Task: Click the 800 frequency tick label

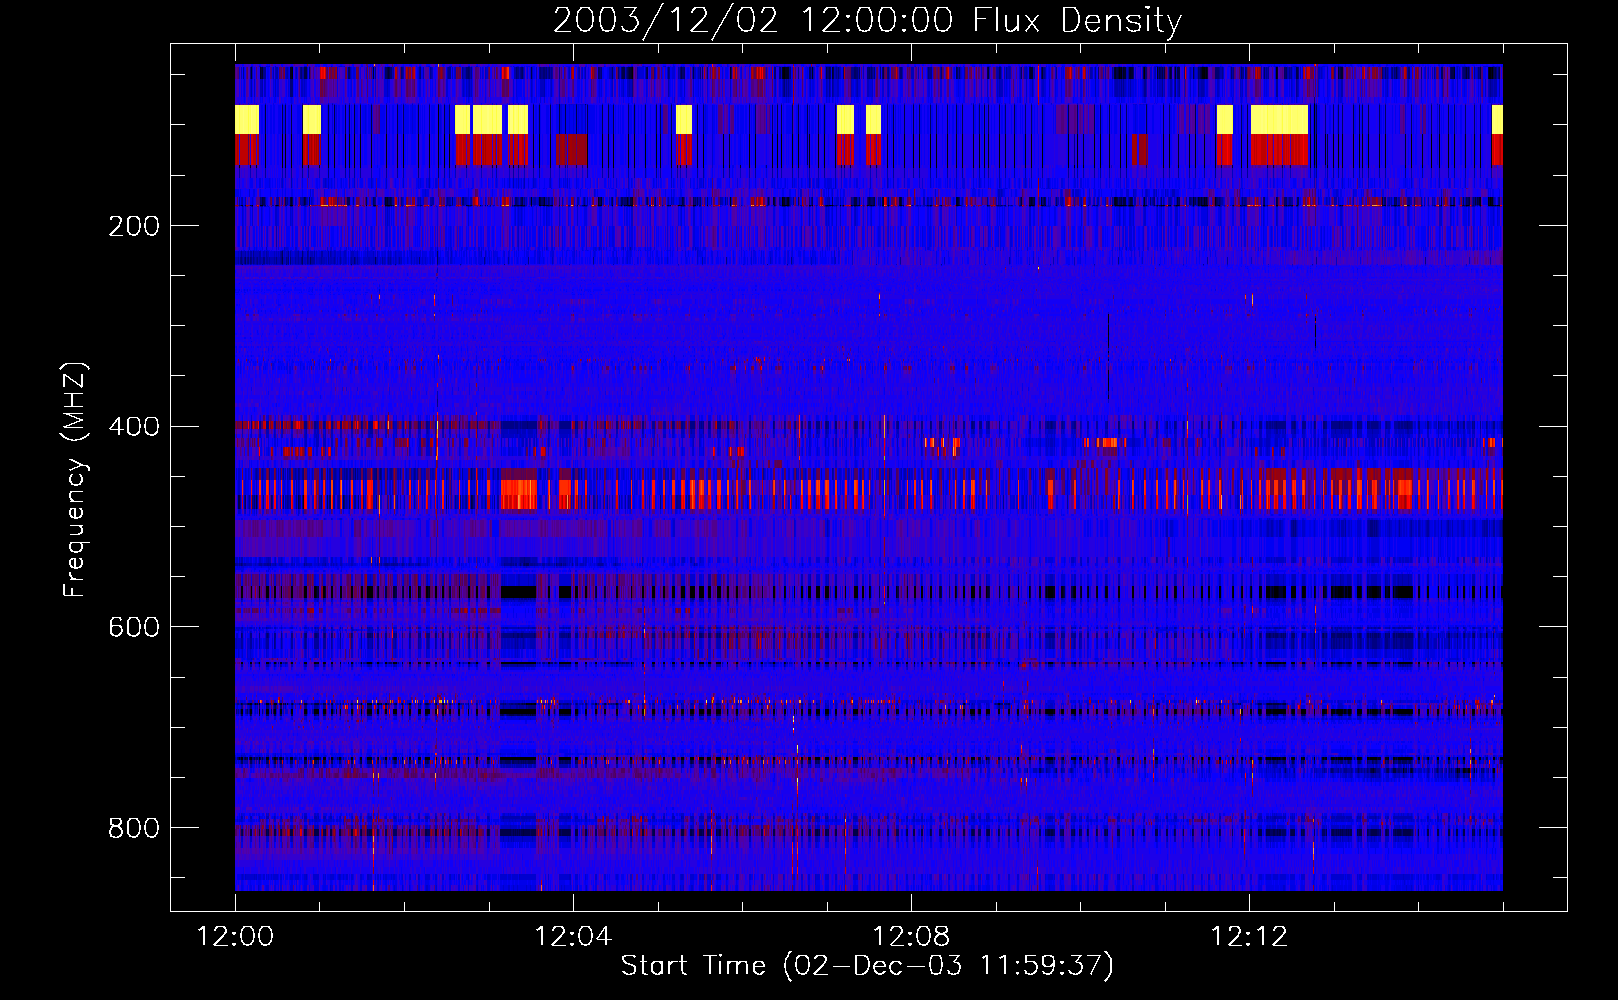Action: pos(134,828)
